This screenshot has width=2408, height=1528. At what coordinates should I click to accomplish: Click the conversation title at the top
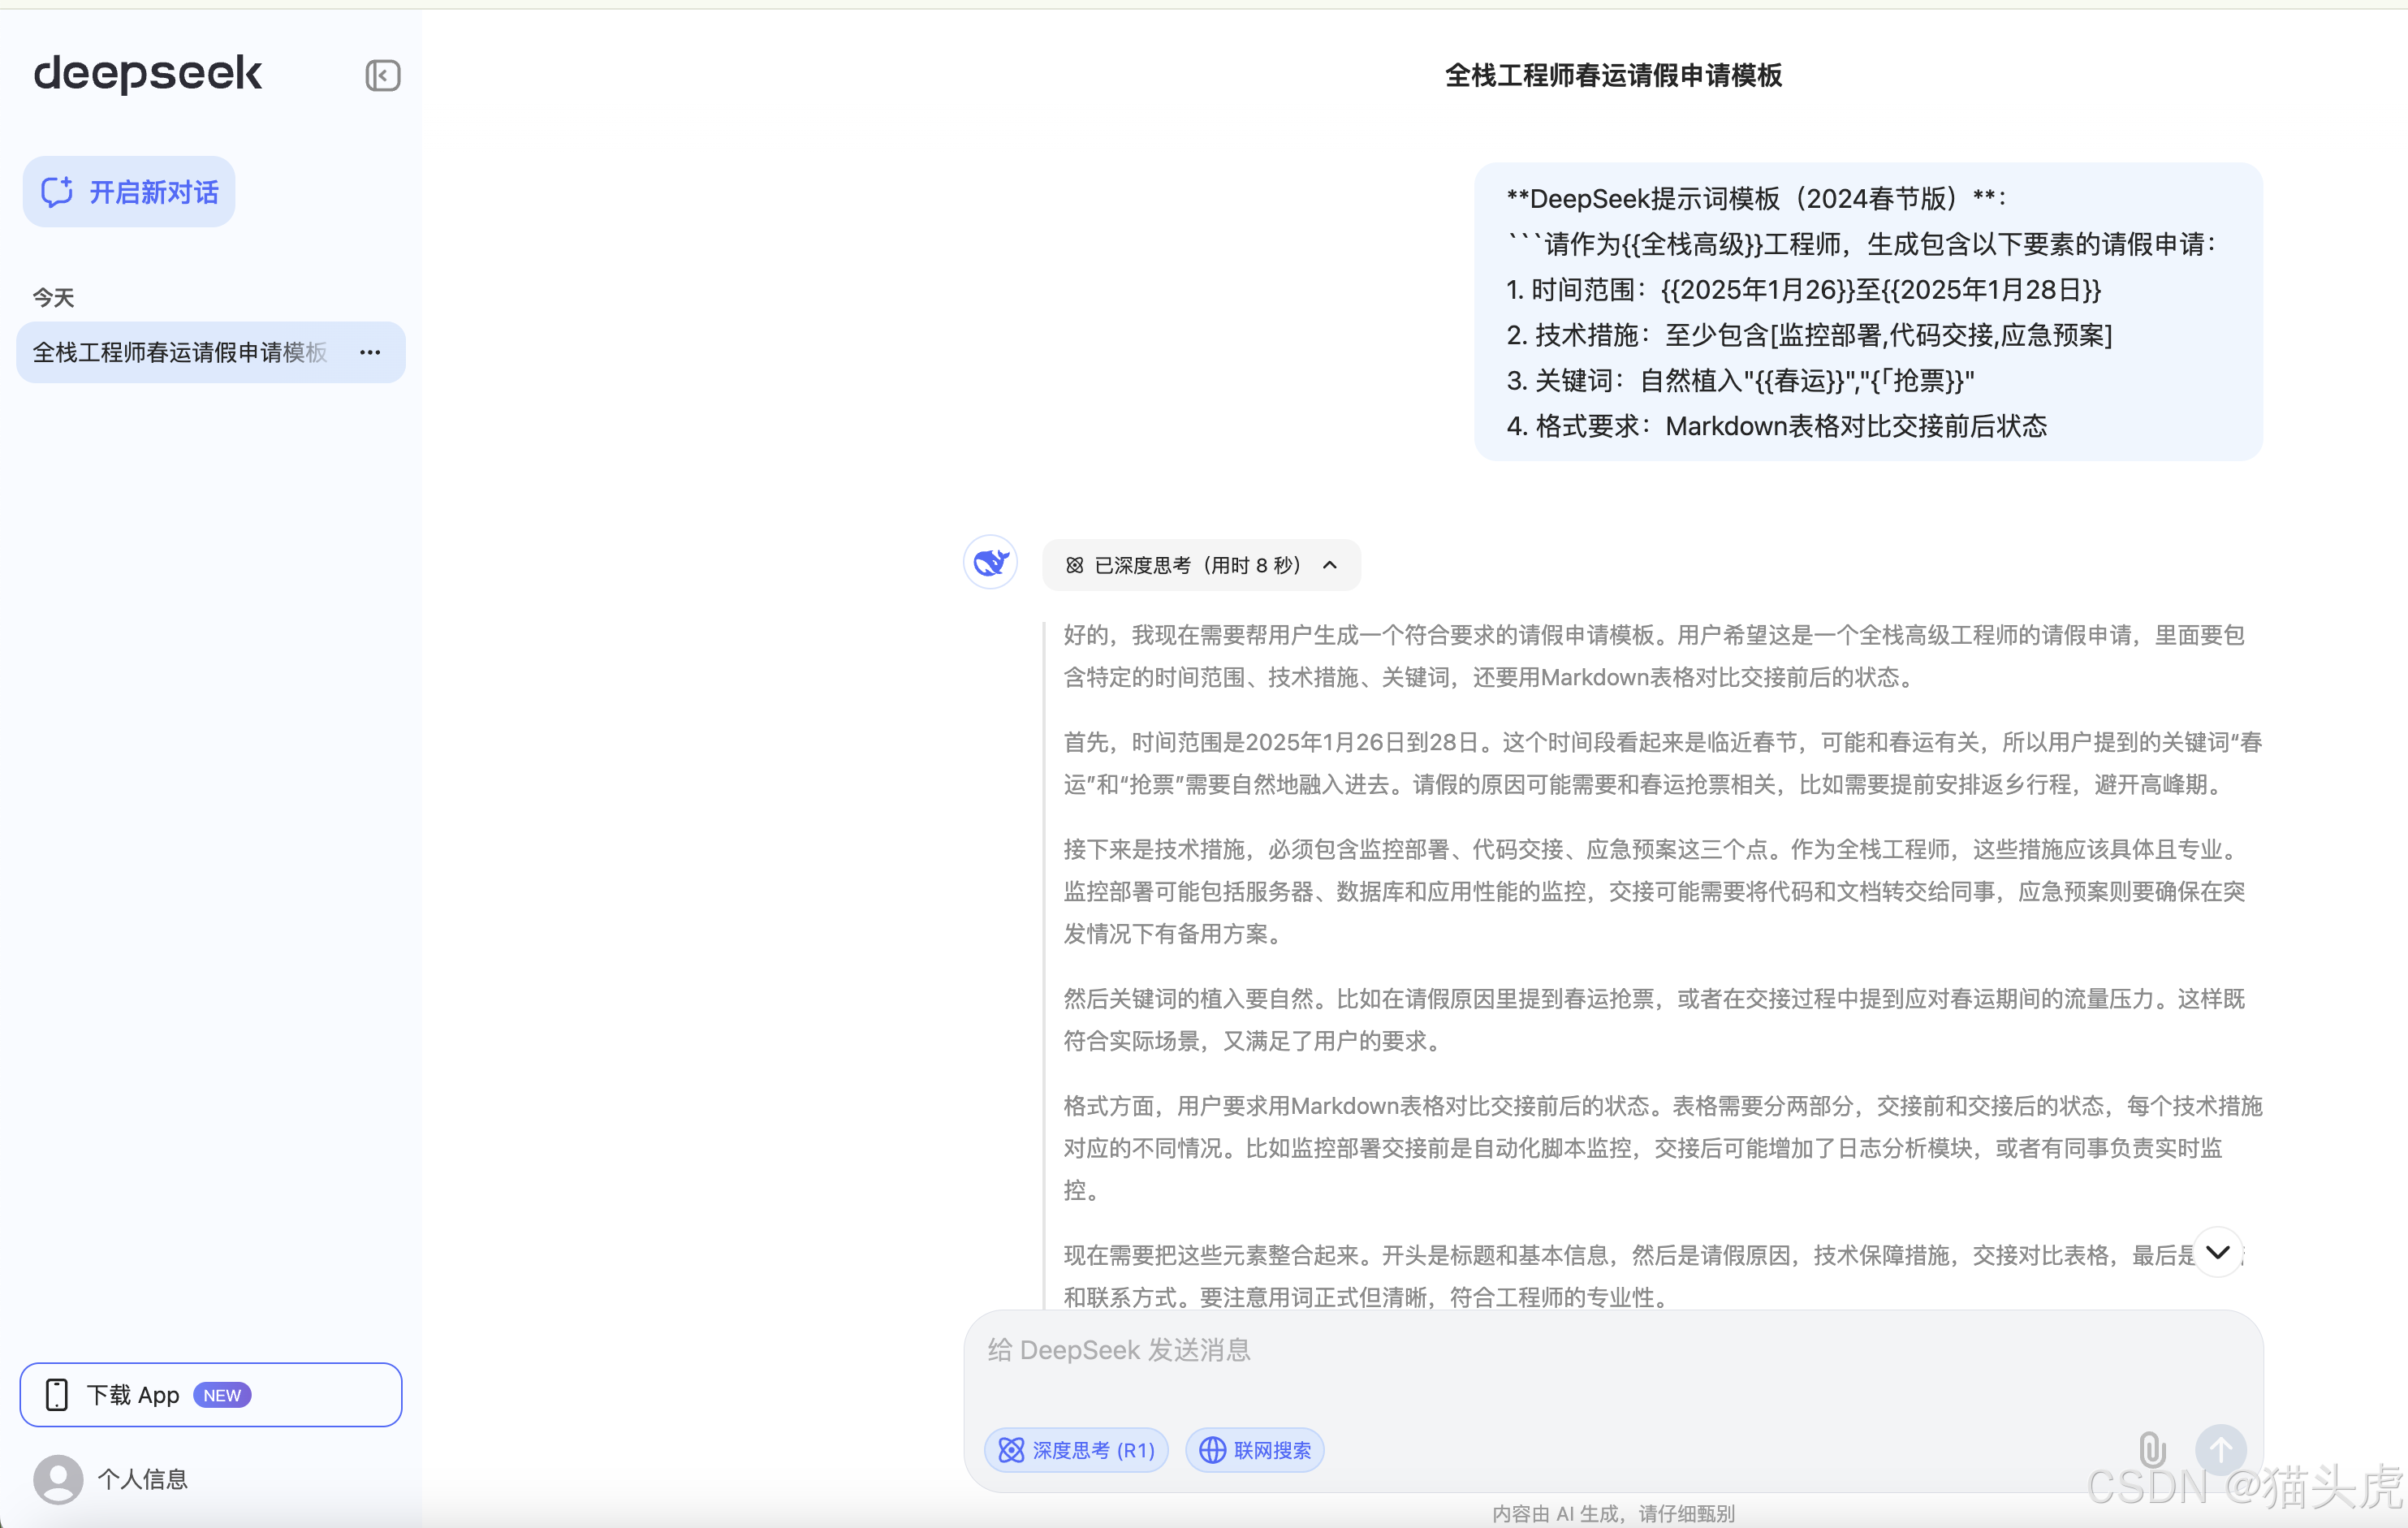pyautogui.click(x=1612, y=75)
